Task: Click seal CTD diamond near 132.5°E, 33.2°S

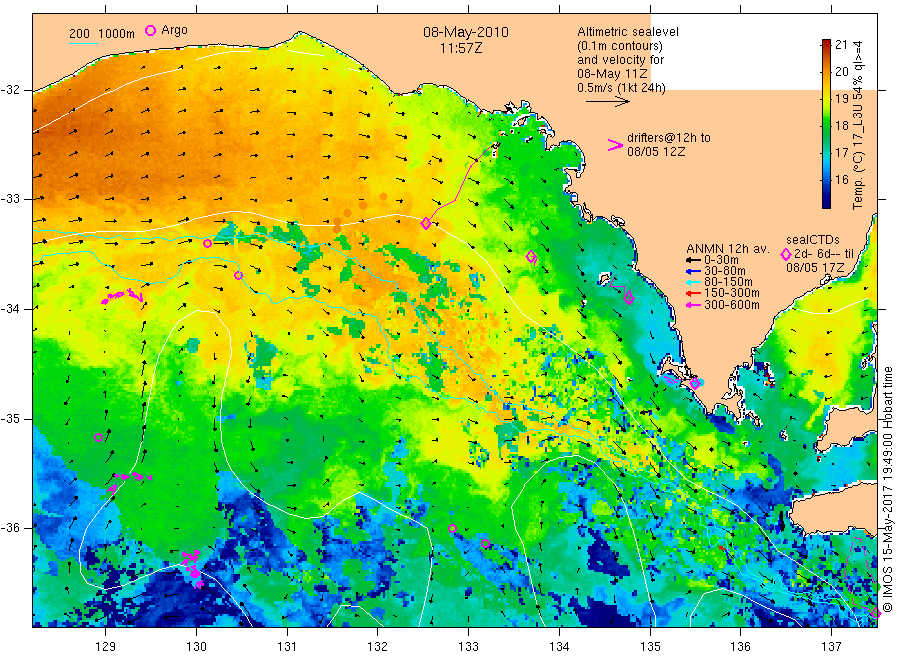Action: [x=426, y=223]
